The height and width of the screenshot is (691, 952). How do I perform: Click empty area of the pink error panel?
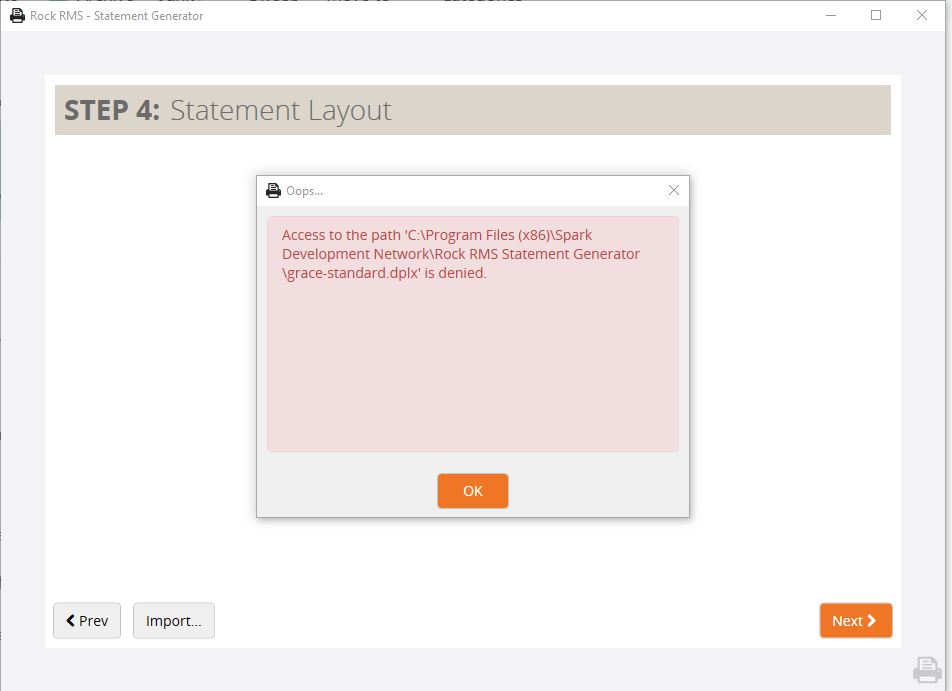pos(472,370)
